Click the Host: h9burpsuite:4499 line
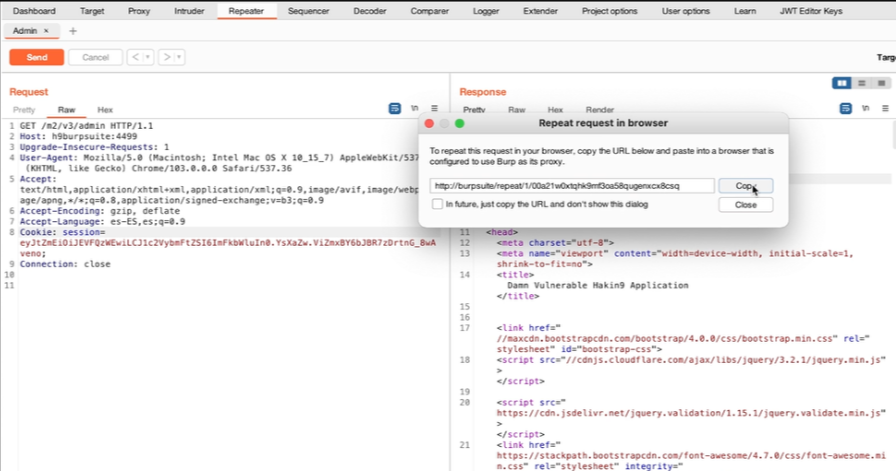The height and width of the screenshot is (471, 896). point(78,137)
